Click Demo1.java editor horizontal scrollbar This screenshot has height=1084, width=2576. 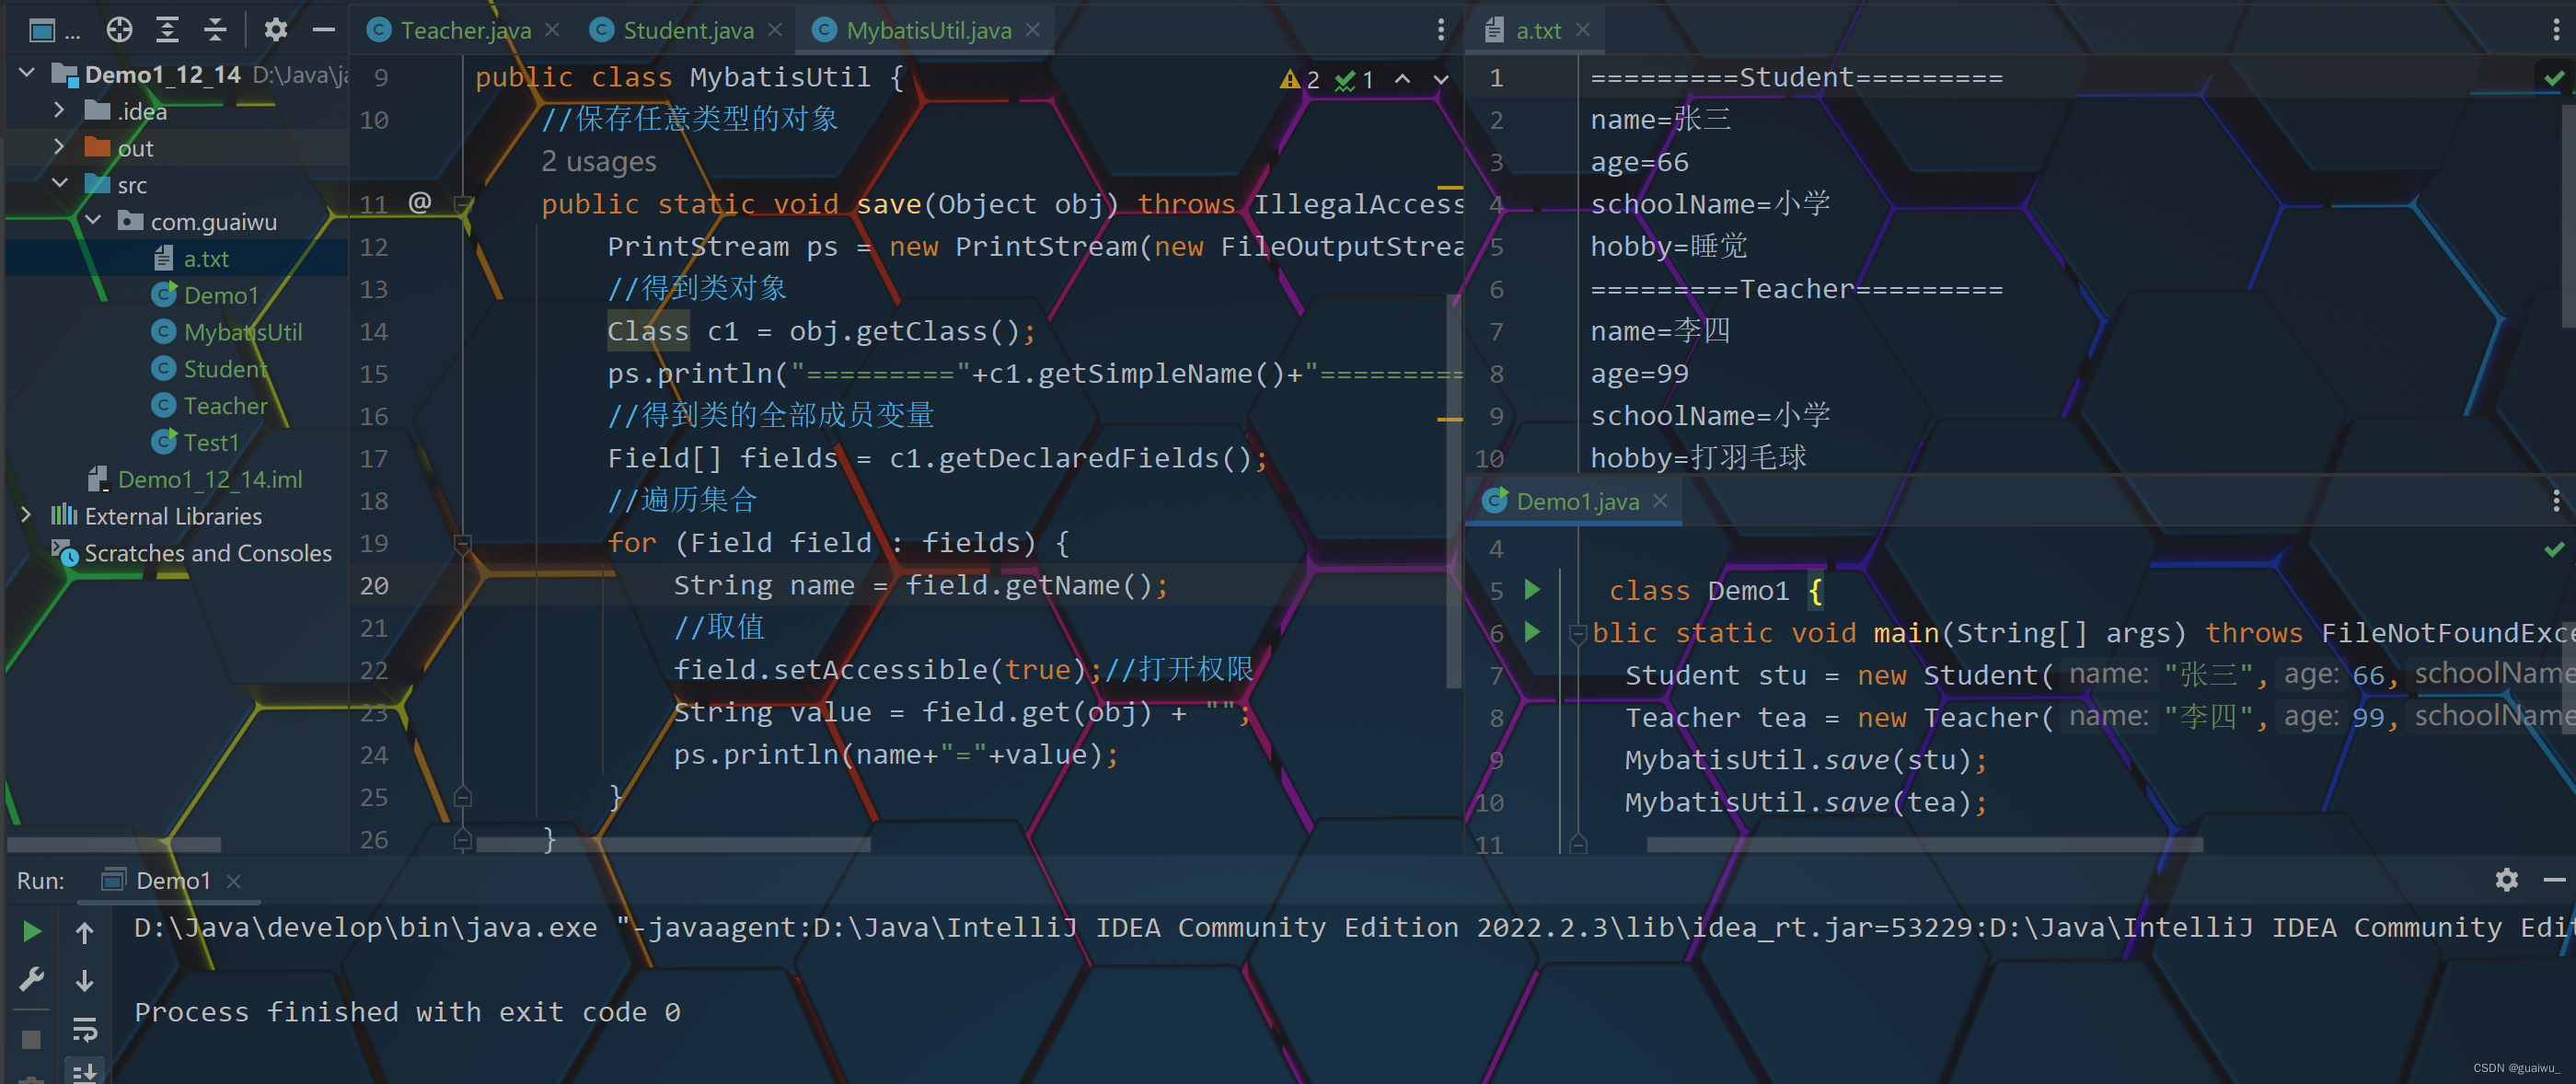click(x=1924, y=845)
